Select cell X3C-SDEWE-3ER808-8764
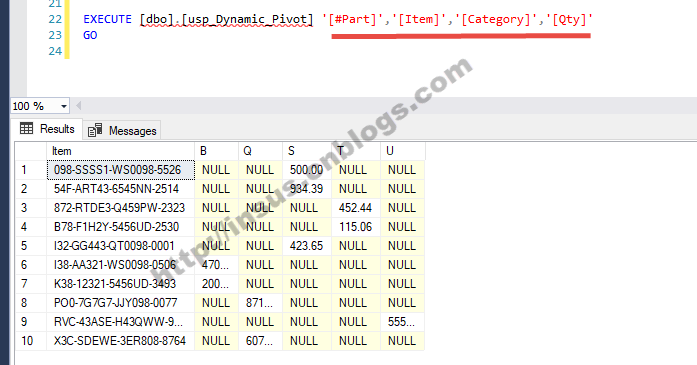The height and width of the screenshot is (365, 697). pyautogui.click(x=120, y=341)
